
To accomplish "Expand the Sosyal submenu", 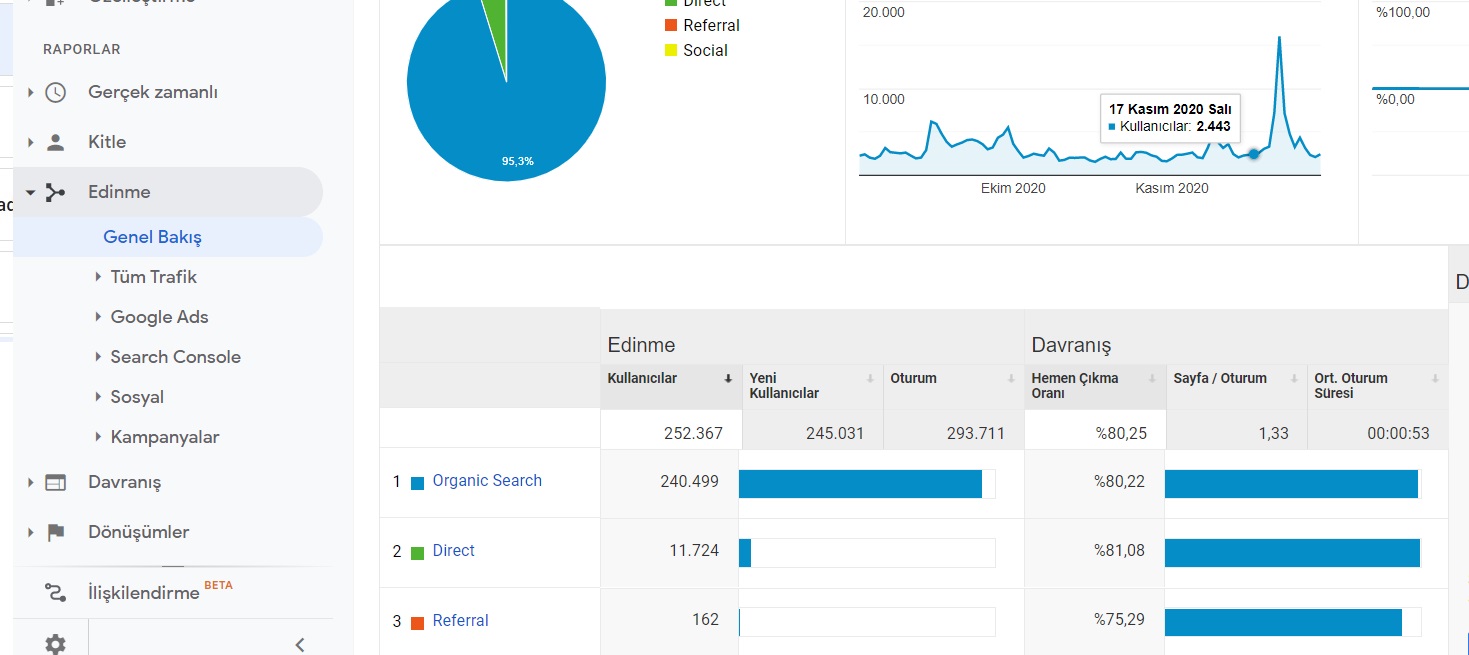I will [129, 397].
